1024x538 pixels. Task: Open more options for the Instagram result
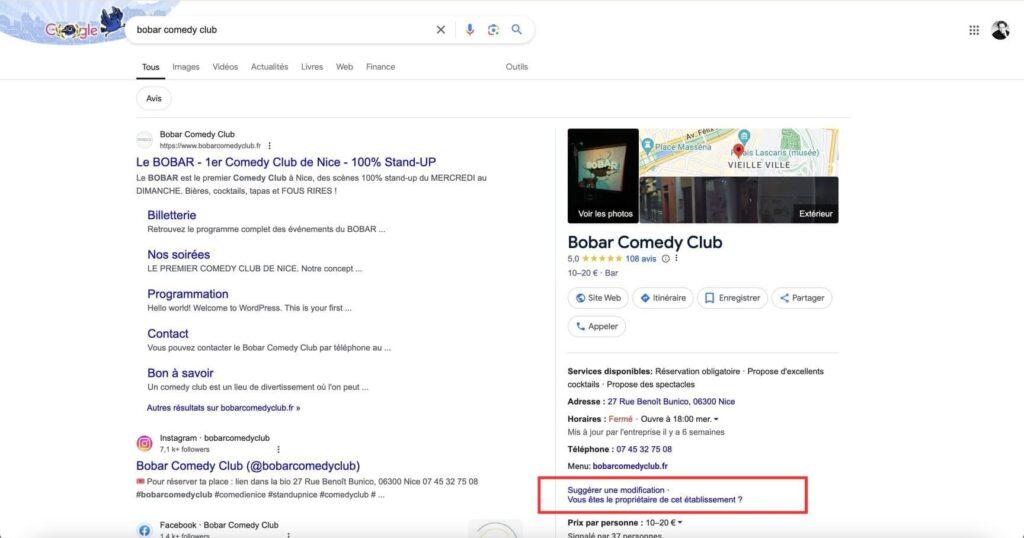[x=278, y=449]
